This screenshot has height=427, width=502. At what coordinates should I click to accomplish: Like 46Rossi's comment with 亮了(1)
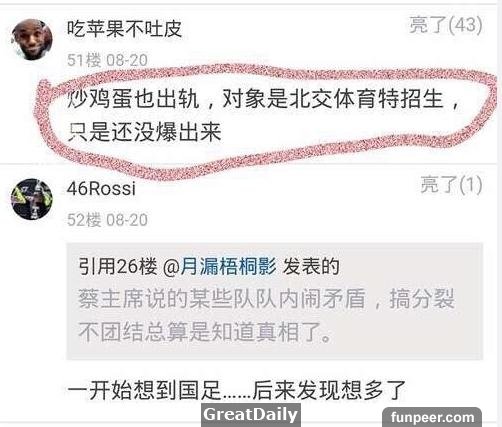[x=451, y=185]
